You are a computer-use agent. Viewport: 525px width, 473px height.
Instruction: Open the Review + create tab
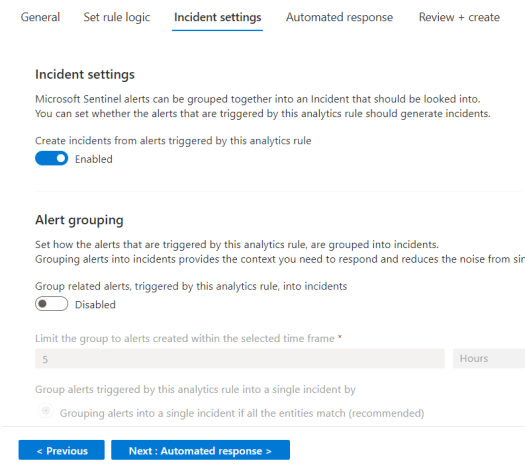point(459,17)
